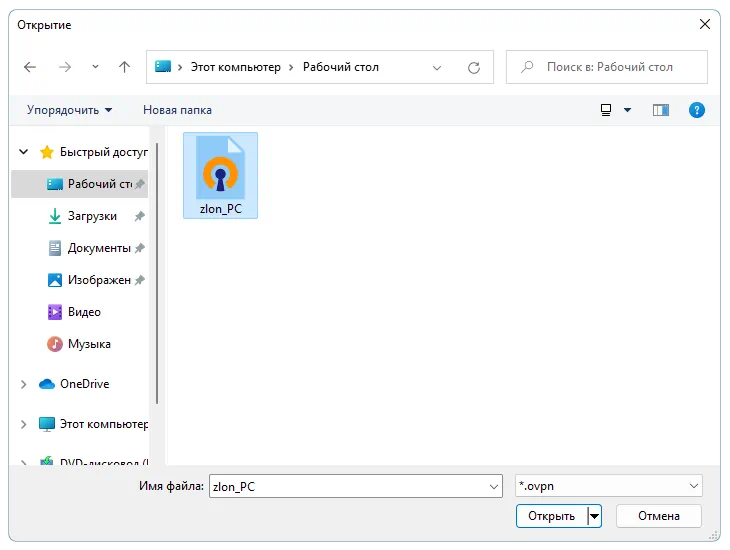Viewport: 730px width, 550px height.
Task: Select the zlon_PC OpenVPN file icon
Action: [x=220, y=167]
